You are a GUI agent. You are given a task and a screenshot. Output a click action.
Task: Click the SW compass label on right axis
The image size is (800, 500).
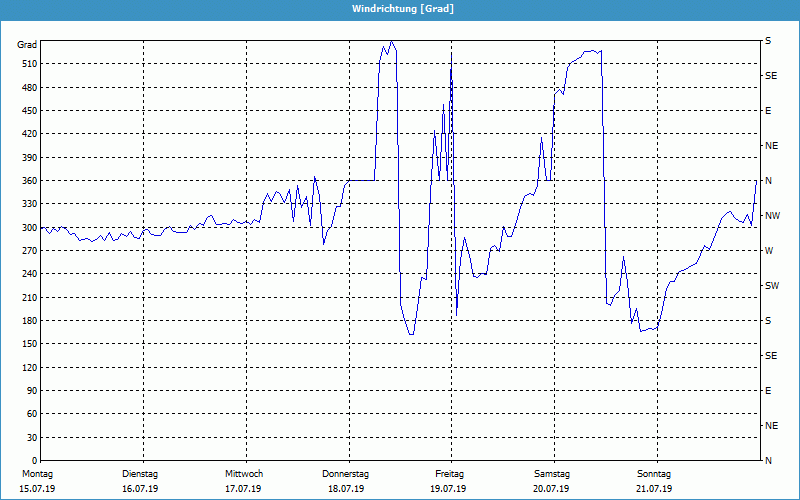click(x=771, y=286)
